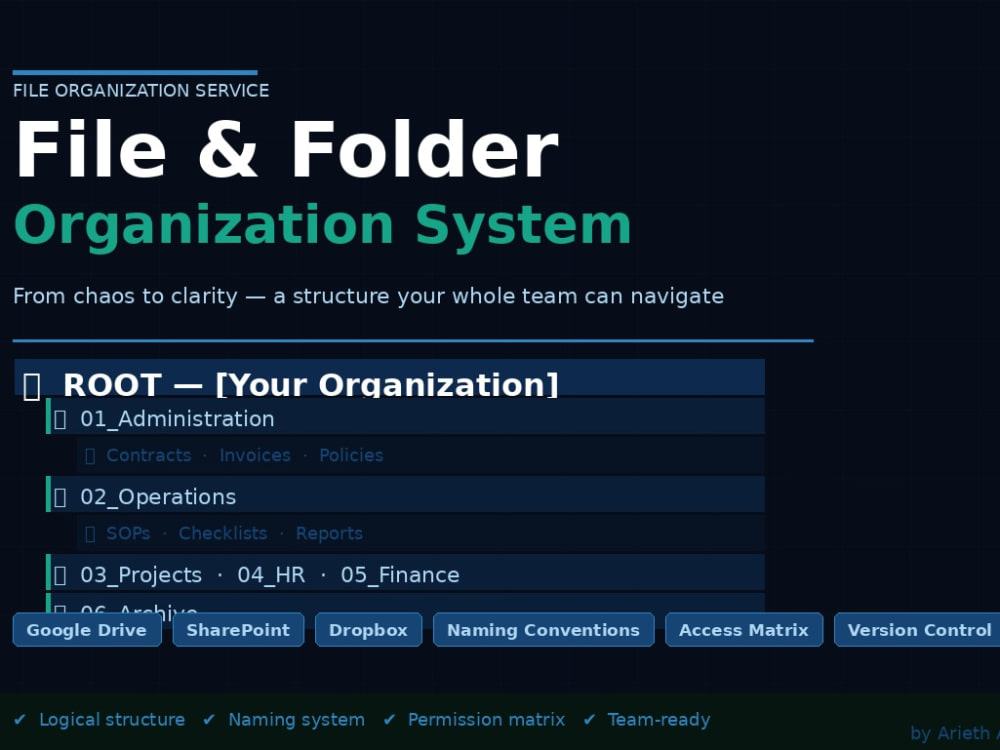1000x750 pixels.
Task: Click the Logical structure text
Action: point(112,720)
